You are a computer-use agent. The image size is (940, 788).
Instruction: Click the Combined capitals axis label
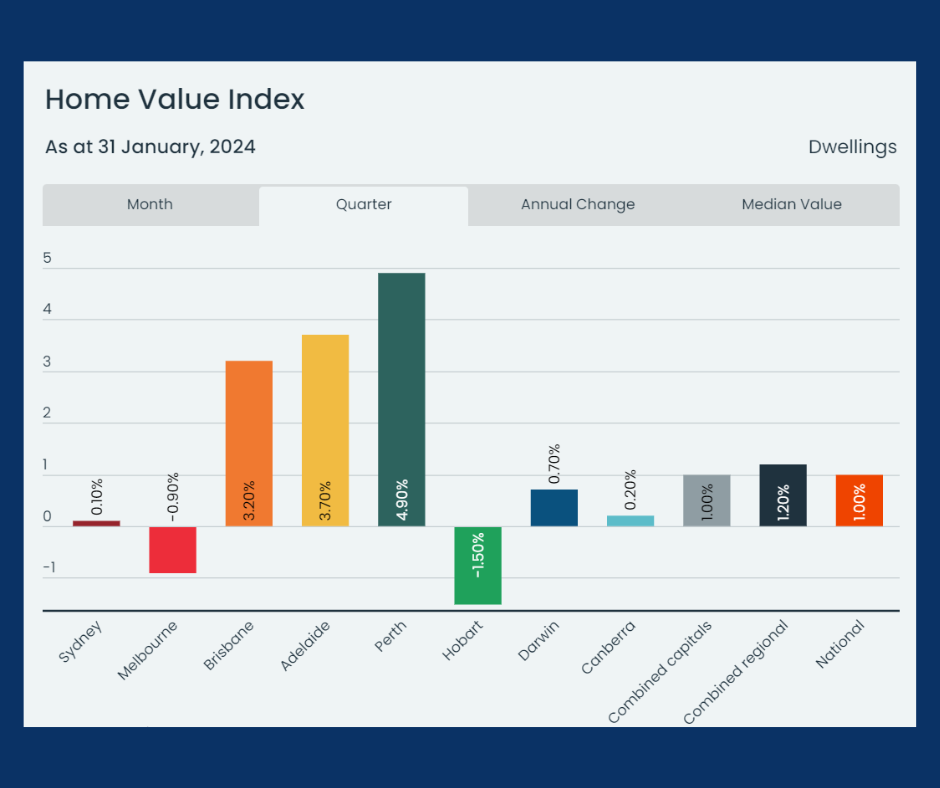point(659,672)
